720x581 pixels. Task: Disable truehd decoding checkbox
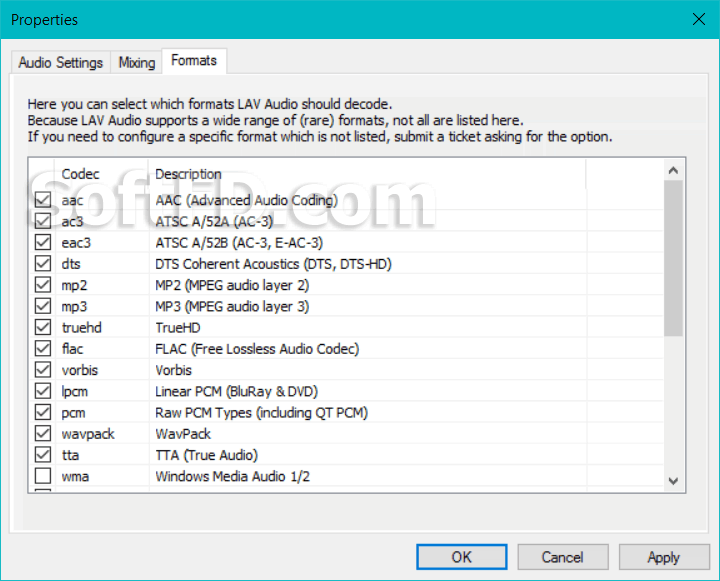[x=43, y=327]
